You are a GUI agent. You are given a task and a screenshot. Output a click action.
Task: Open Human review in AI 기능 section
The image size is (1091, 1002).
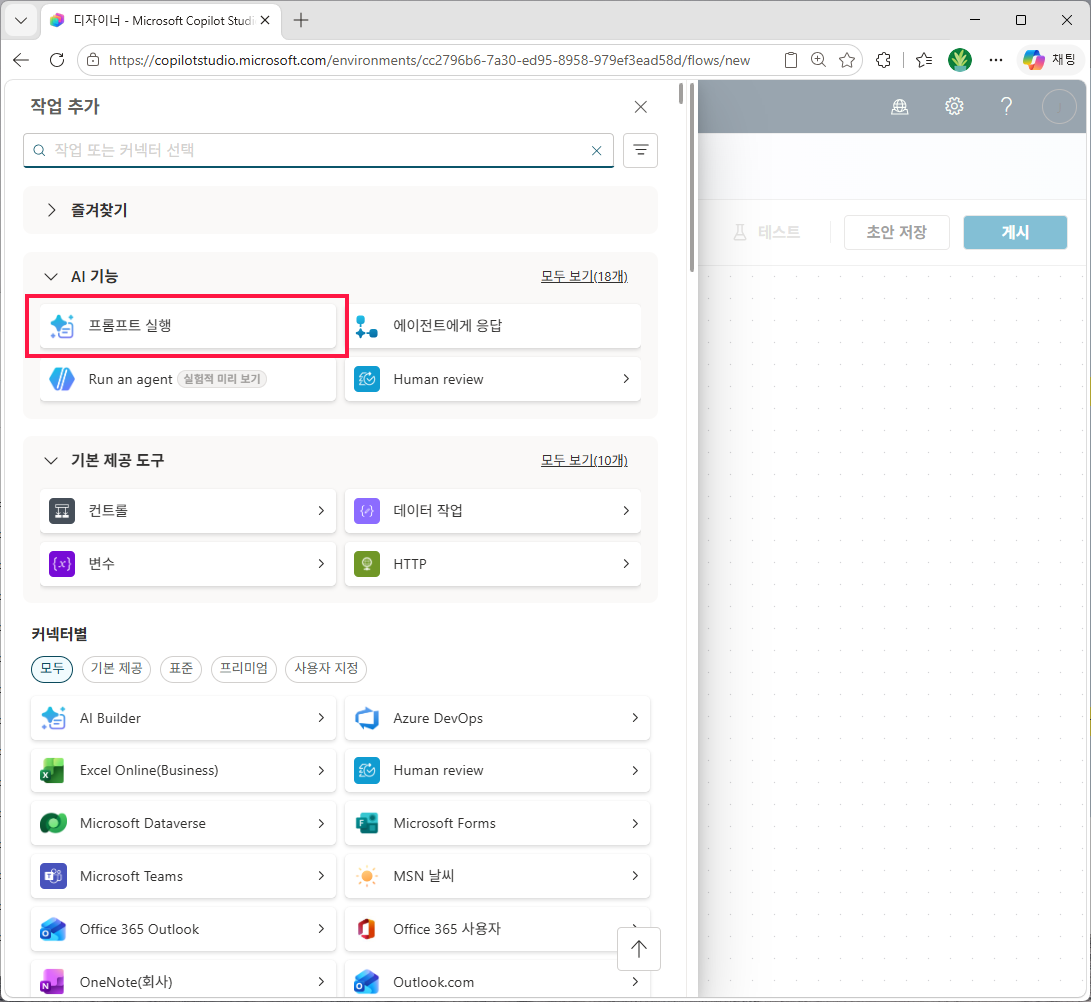[x=493, y=379]
